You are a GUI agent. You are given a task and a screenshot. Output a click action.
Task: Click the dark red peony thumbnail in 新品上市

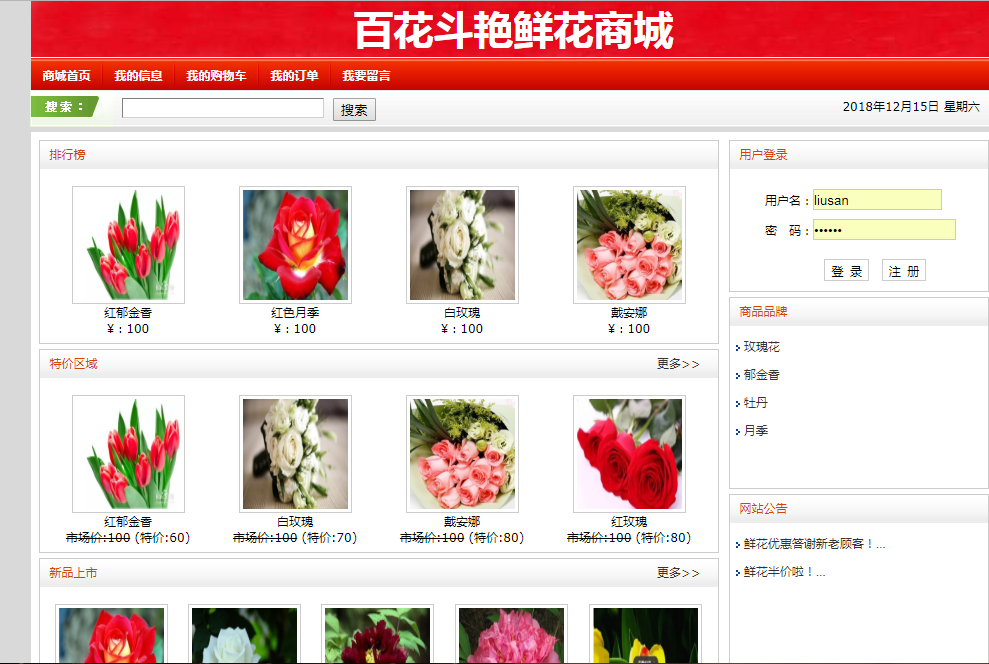[377, 634]
